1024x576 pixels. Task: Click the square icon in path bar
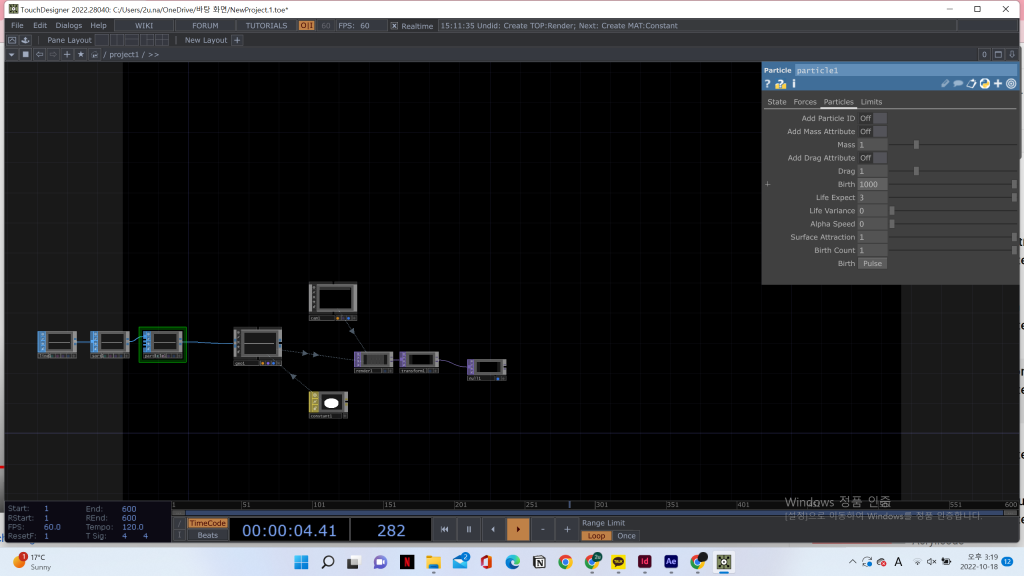[25, 54]
